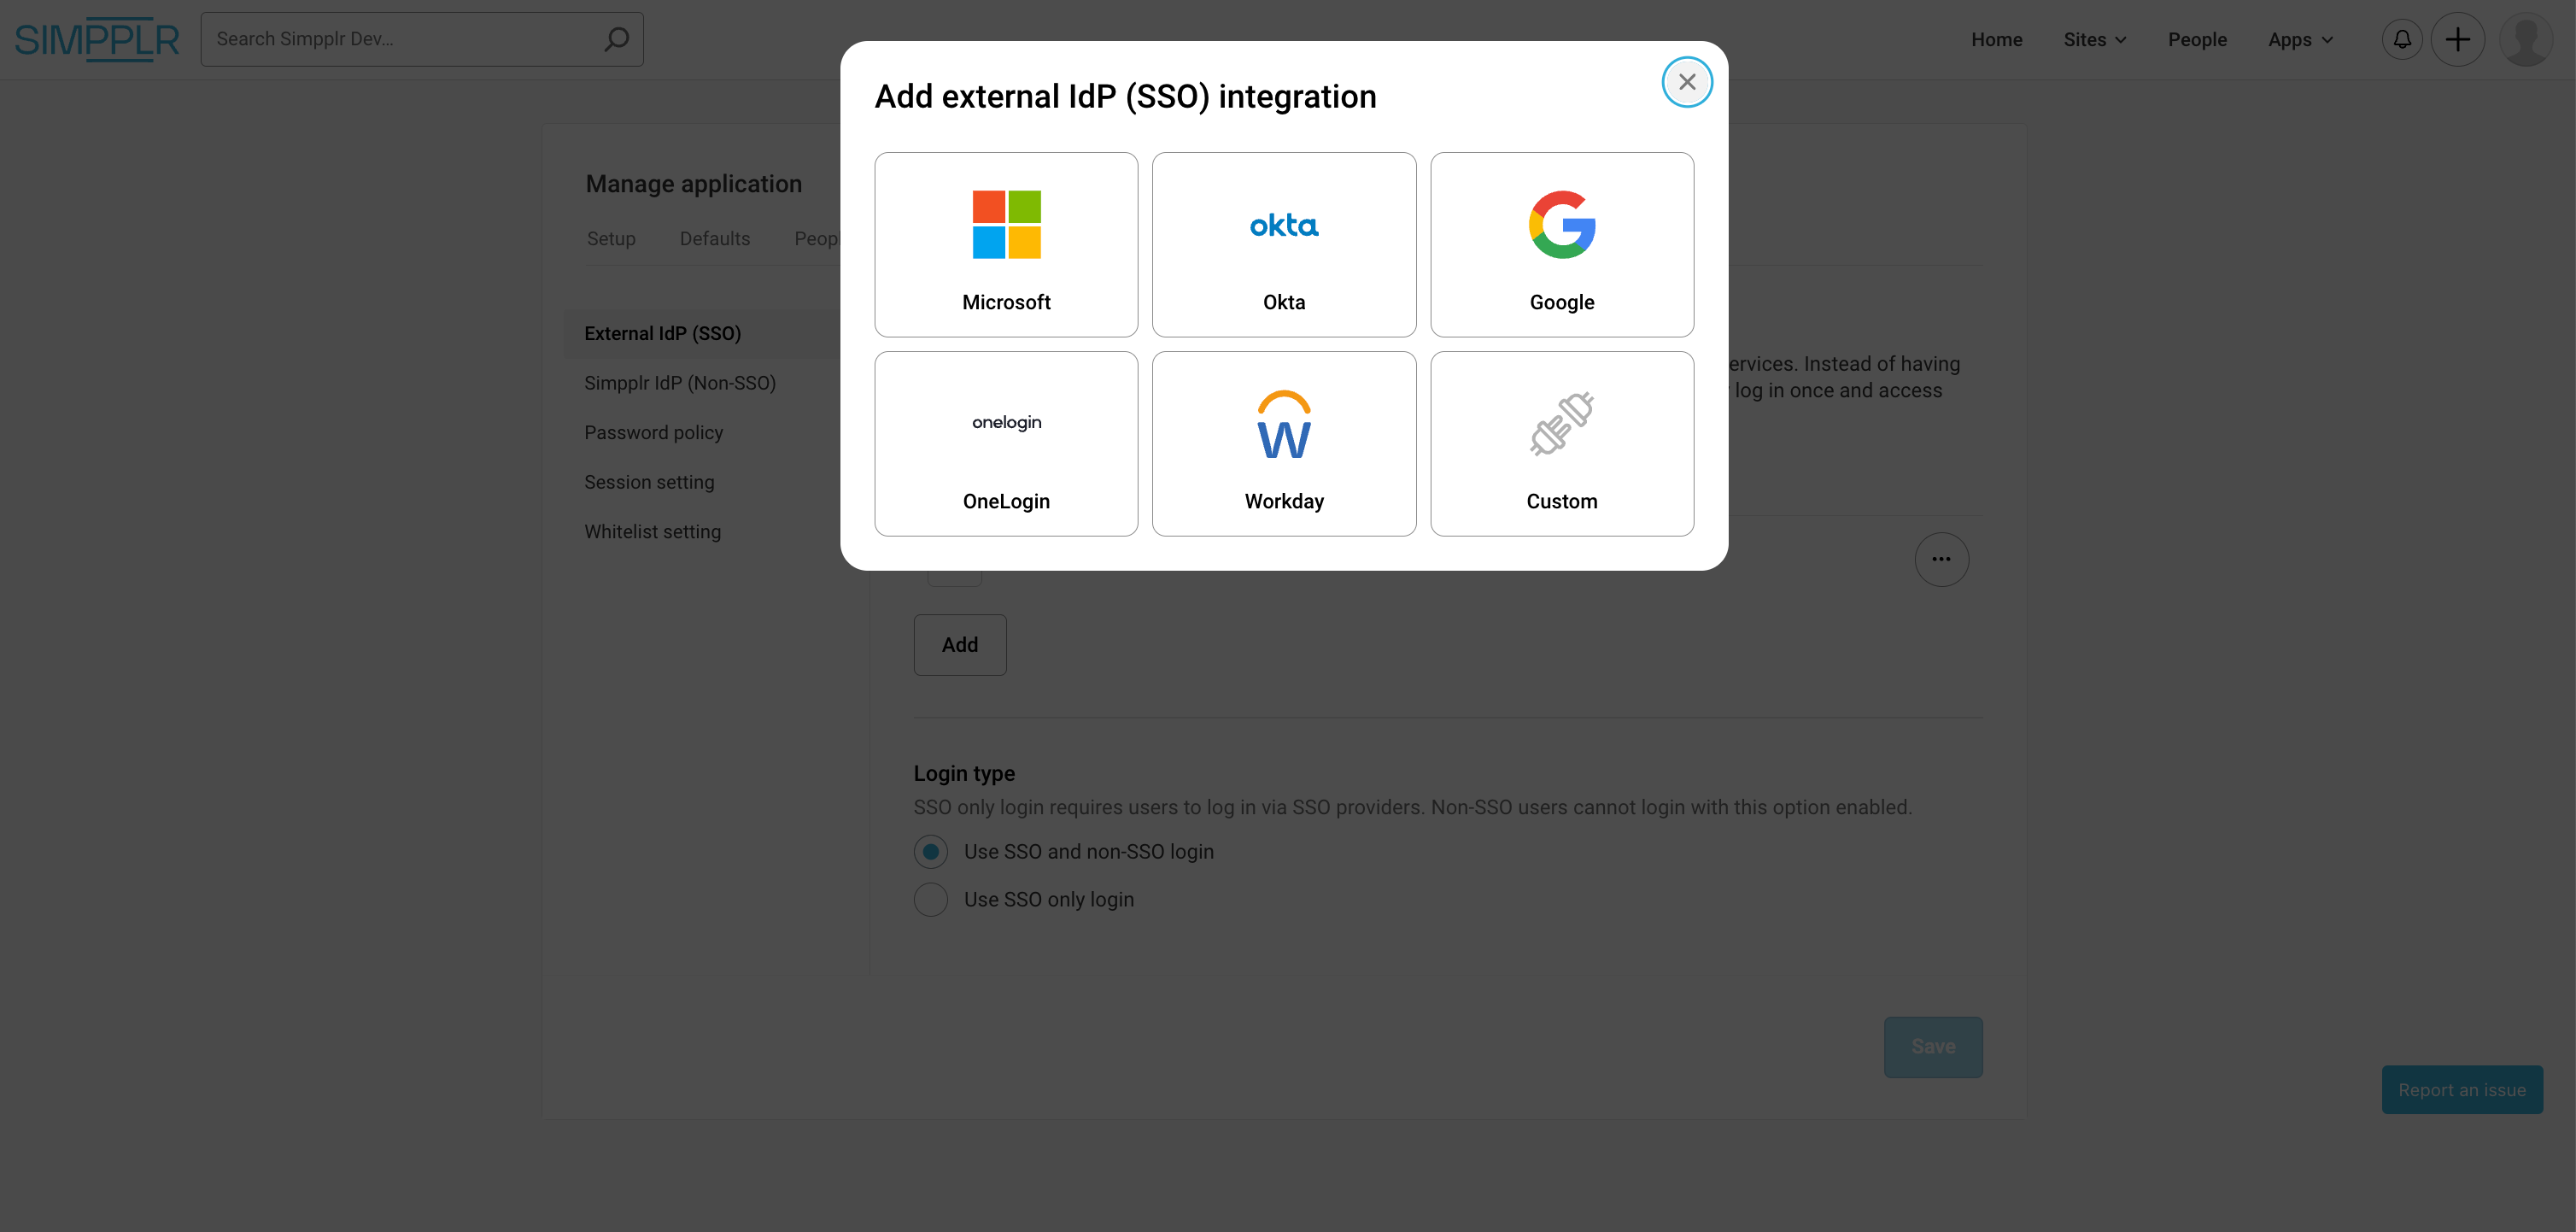Select the Custom plug integration

pyautogui.click(x=1561, y=444)
